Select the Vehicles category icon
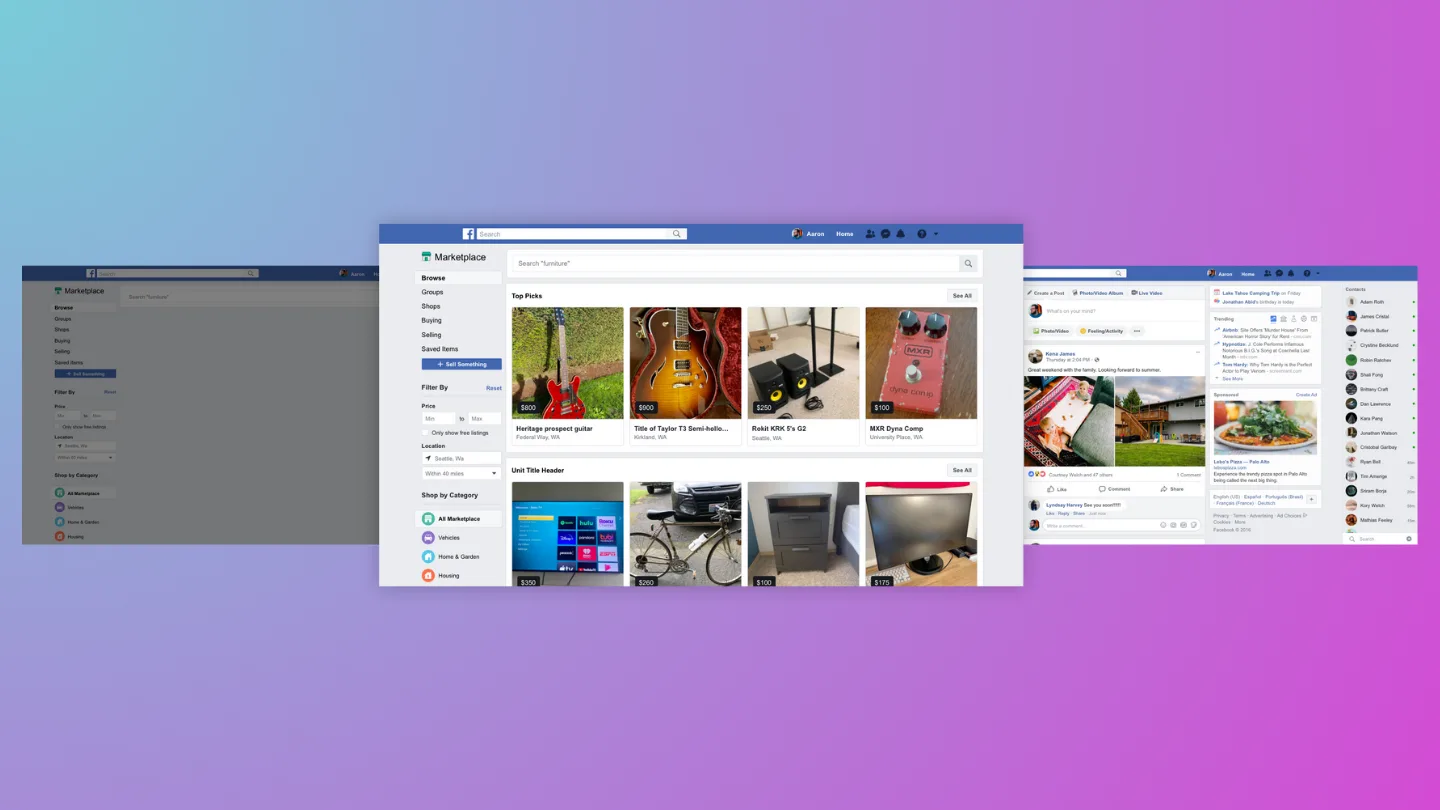Screen dimensions: 1440x810 pyautogui.click(x=427, y=537)
